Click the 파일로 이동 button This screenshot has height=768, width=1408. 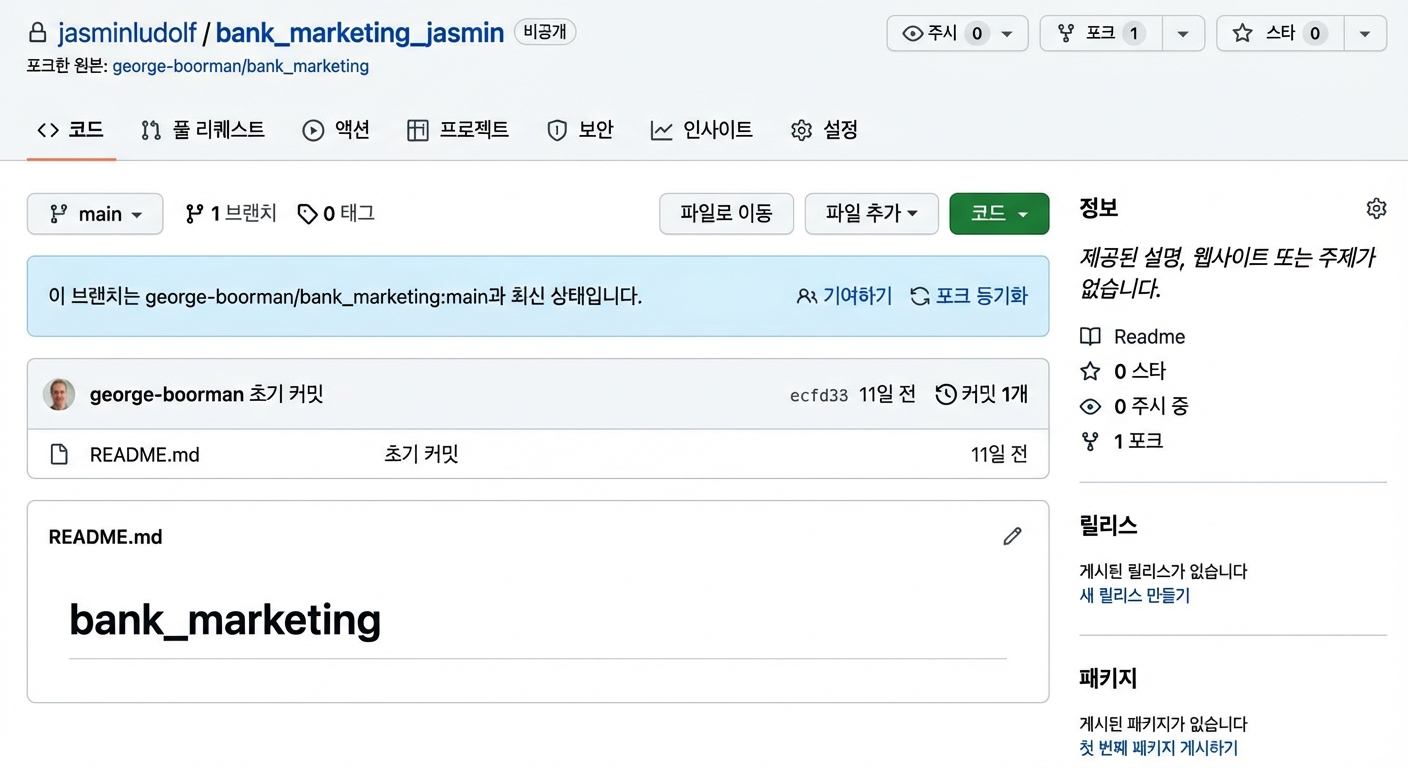pos(726,214)
